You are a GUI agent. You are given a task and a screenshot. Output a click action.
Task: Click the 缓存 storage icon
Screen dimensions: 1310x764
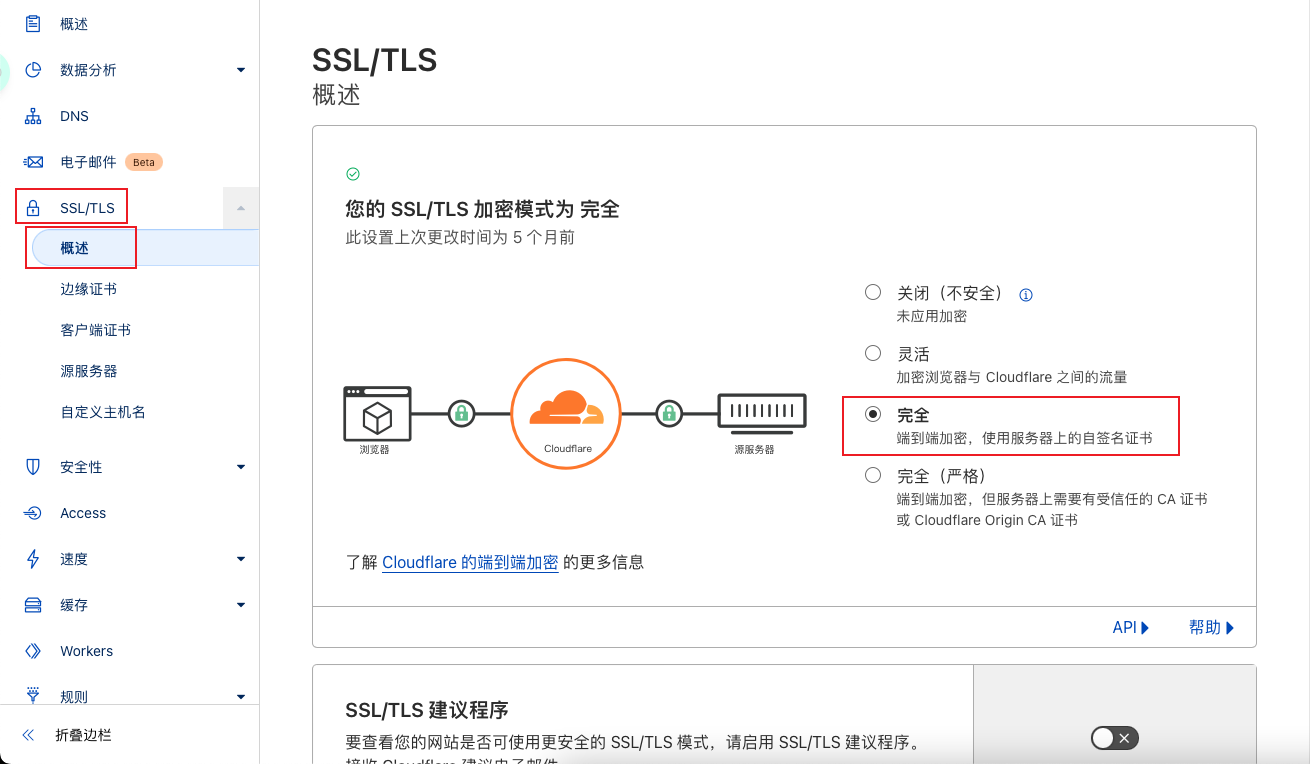click(33, 605)
